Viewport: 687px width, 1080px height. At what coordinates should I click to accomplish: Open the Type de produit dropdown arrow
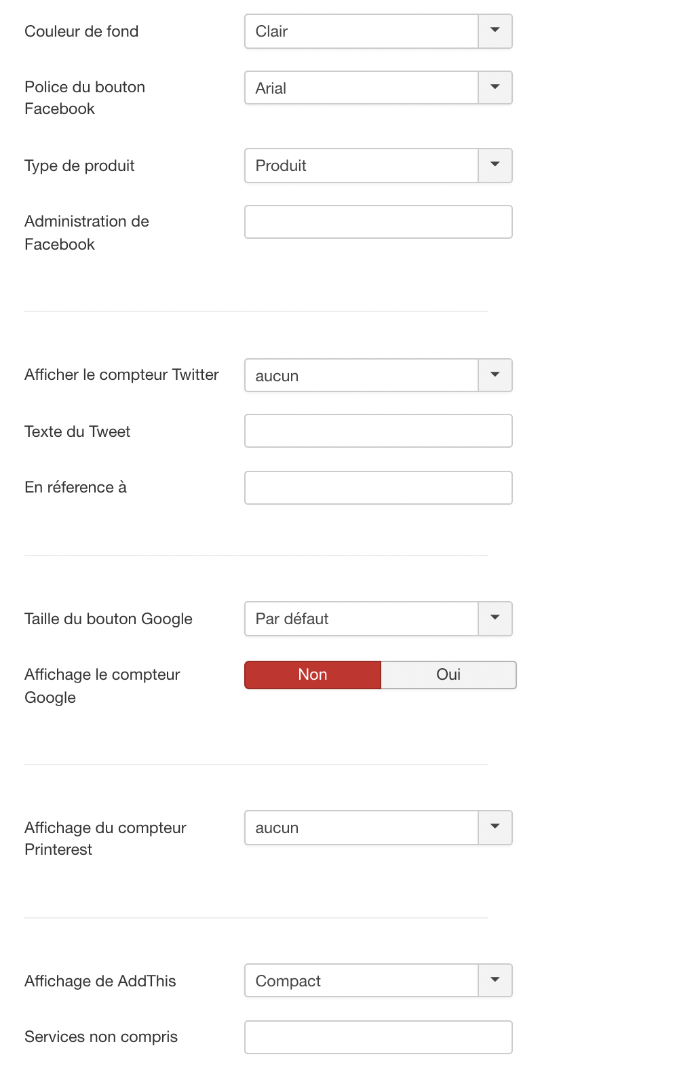tap(495, 165)
